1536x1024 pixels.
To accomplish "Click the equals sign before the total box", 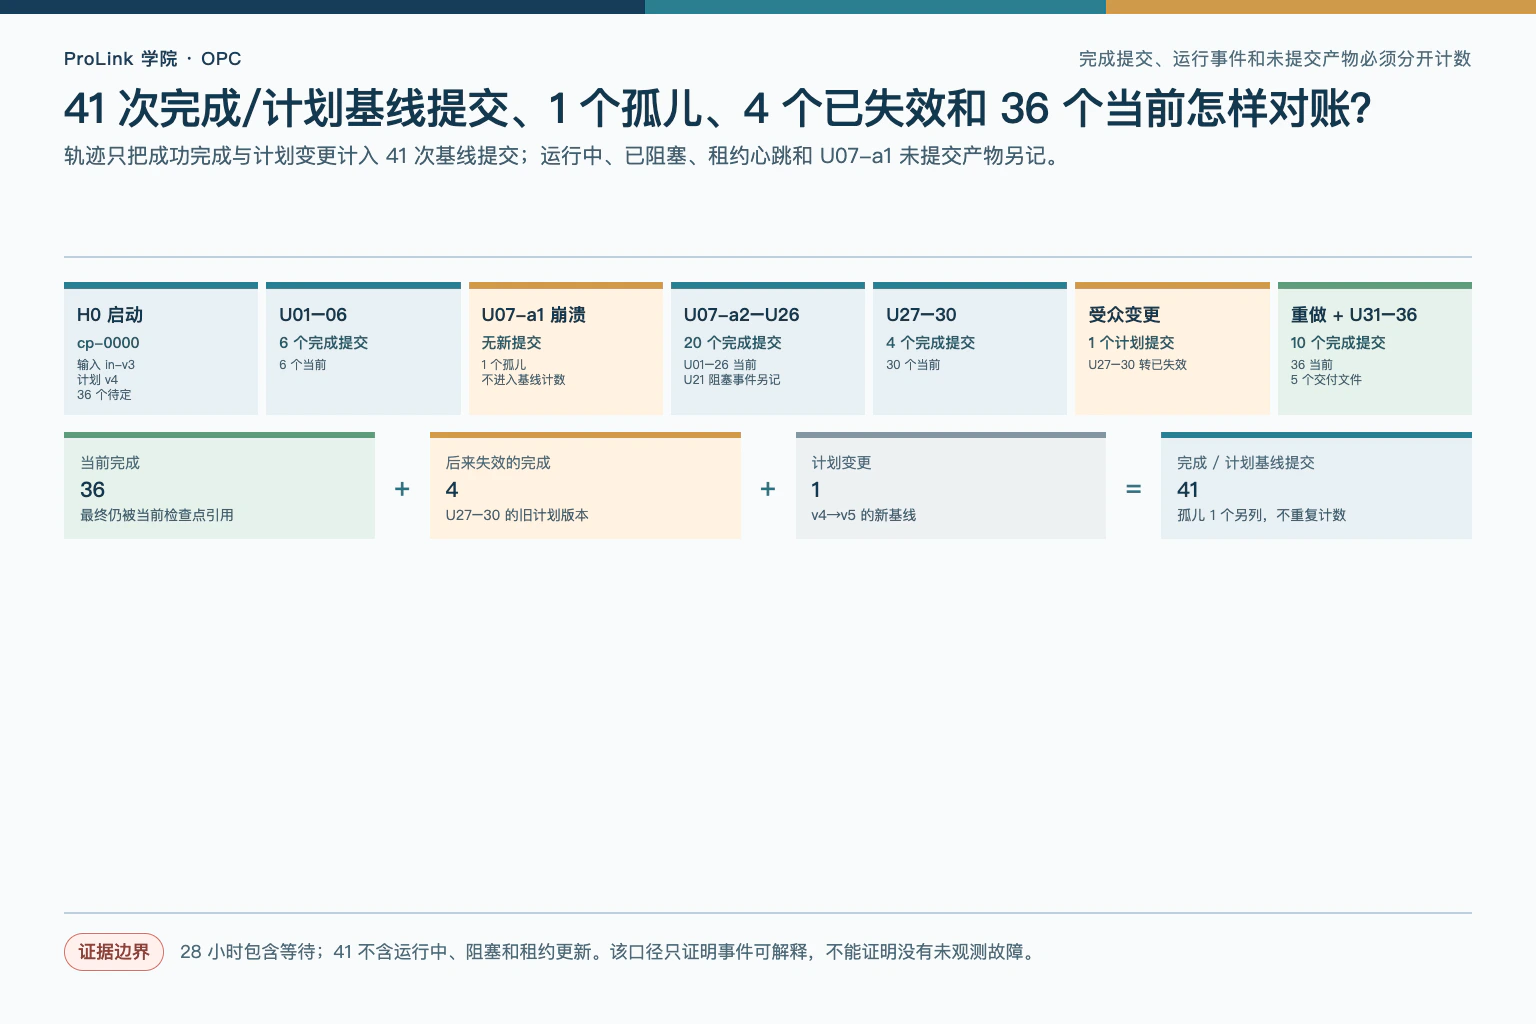I will [1134, 489].
